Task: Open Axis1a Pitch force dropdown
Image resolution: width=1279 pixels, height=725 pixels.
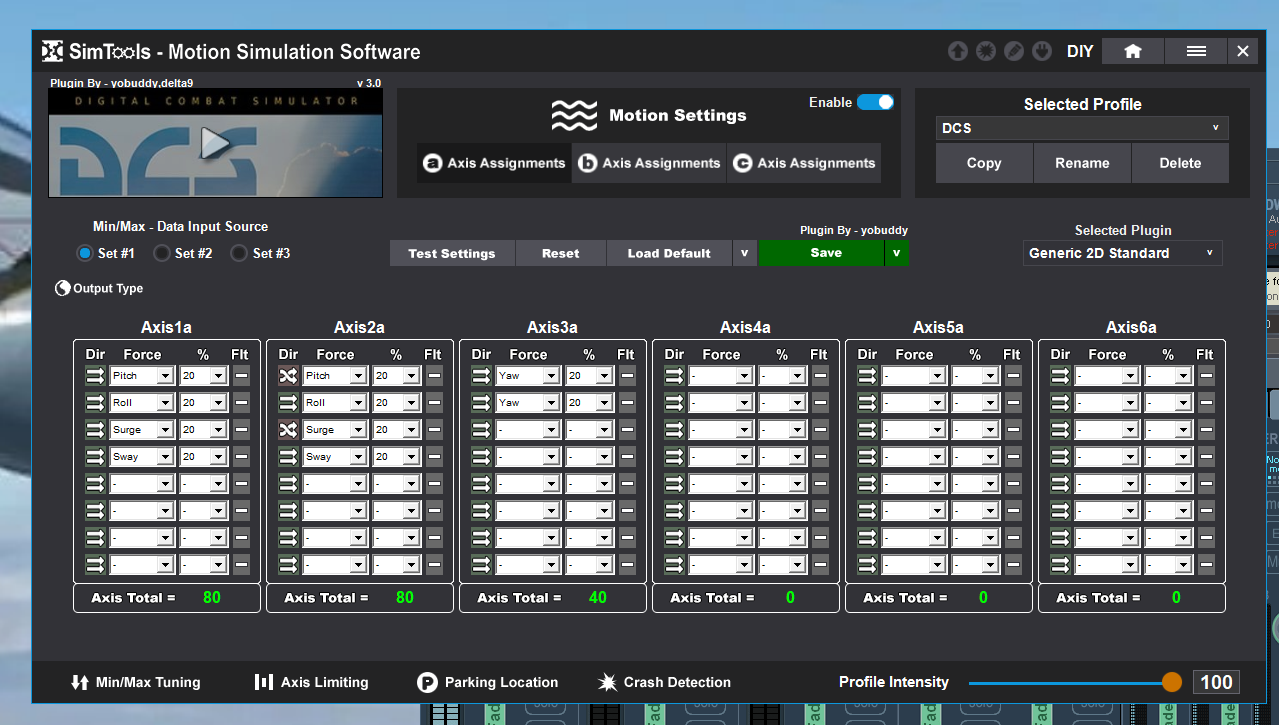Action: pos(141,376)
